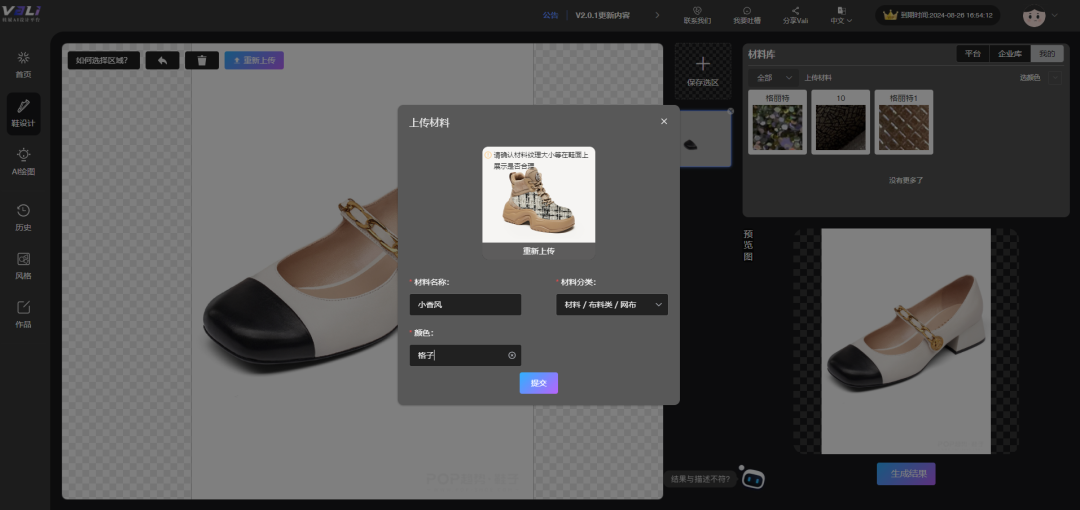
Task: Switch to the 企业库 tab
Action: click(x=1010, y=54)
